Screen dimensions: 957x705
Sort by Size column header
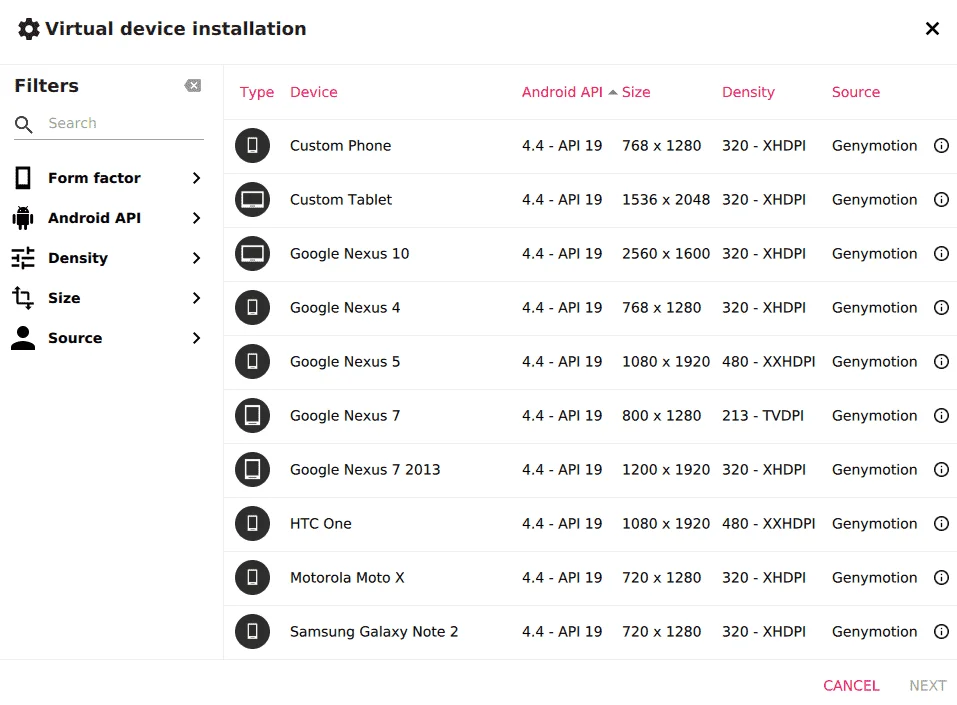pyautogui.click(x=636, y=92)
